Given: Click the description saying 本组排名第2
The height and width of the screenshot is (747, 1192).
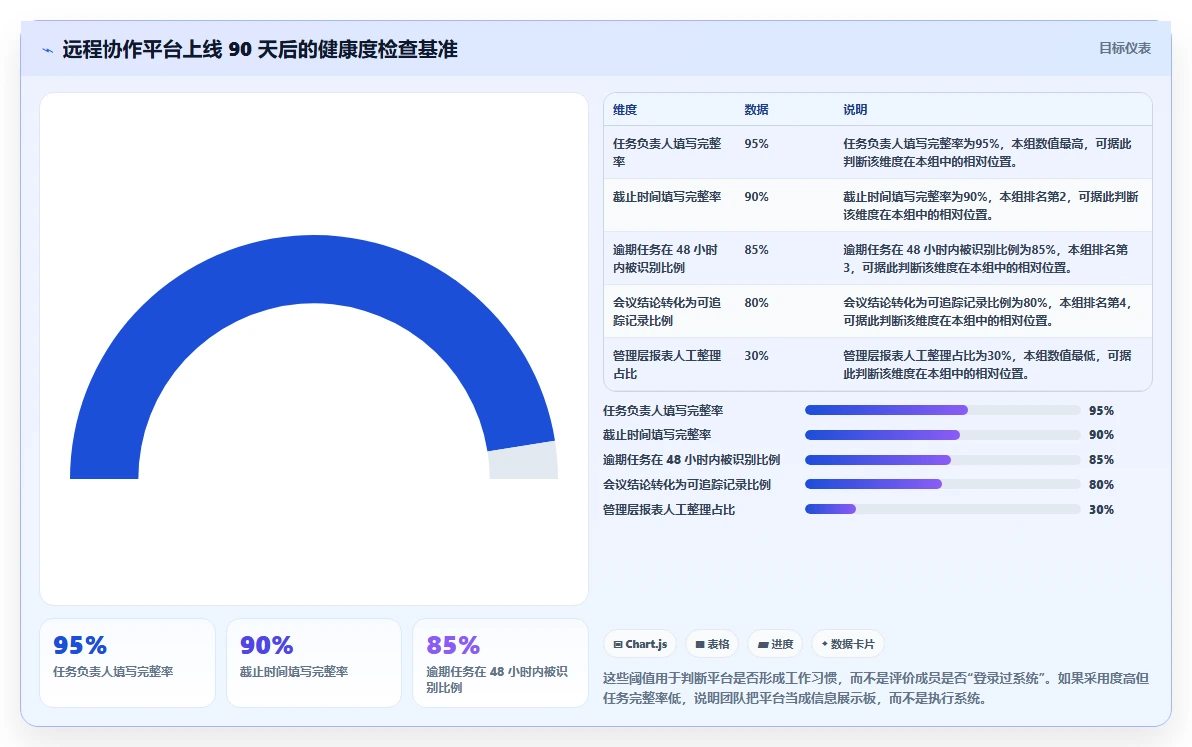Looking at the screenshot, I should click(x=991, y=206).
